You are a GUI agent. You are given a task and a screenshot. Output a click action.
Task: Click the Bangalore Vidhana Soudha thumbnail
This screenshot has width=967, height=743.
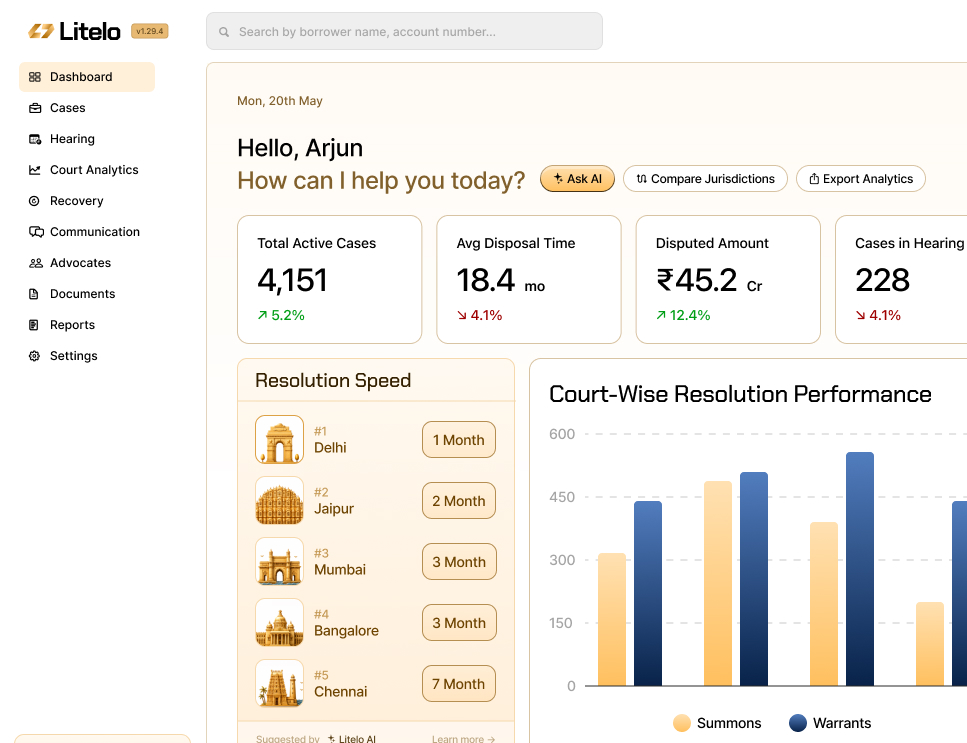tap(279, 623)
